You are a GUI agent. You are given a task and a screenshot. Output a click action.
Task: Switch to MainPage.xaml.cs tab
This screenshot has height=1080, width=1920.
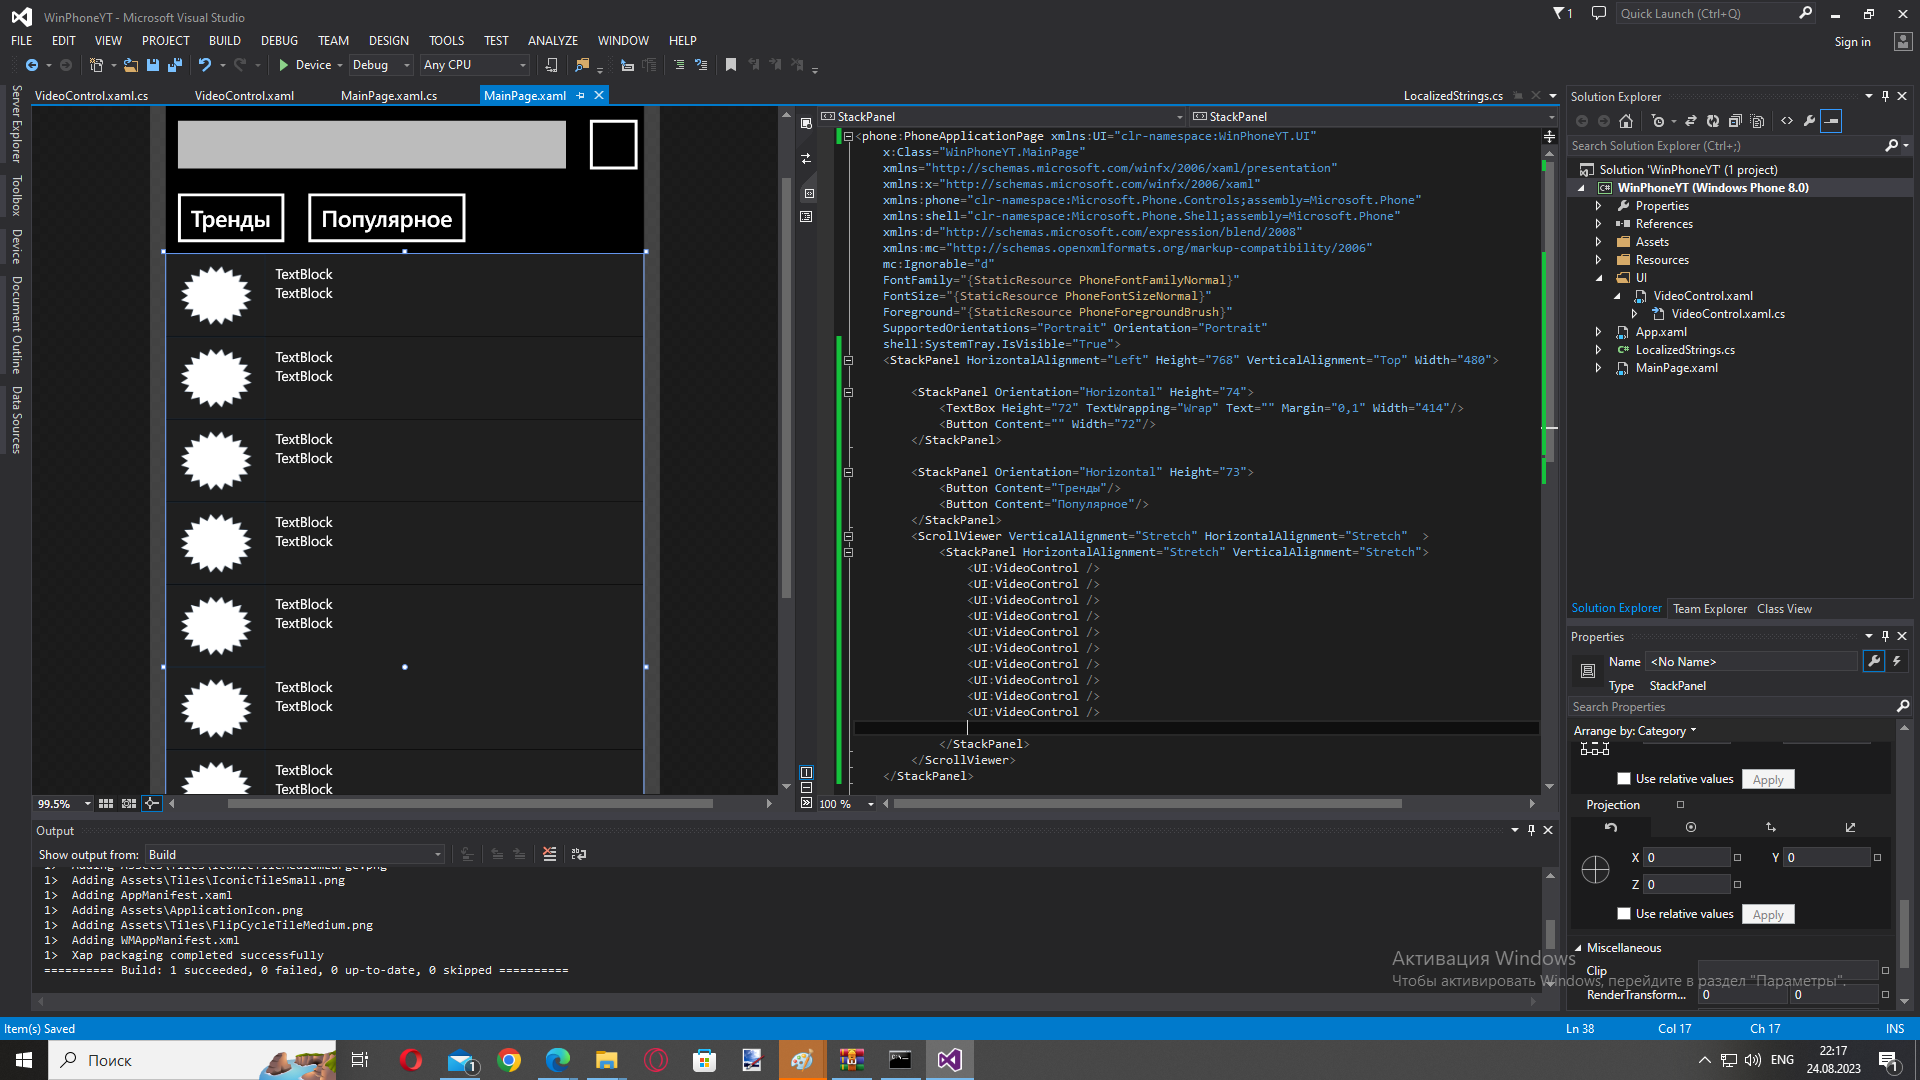click(389, 96)
